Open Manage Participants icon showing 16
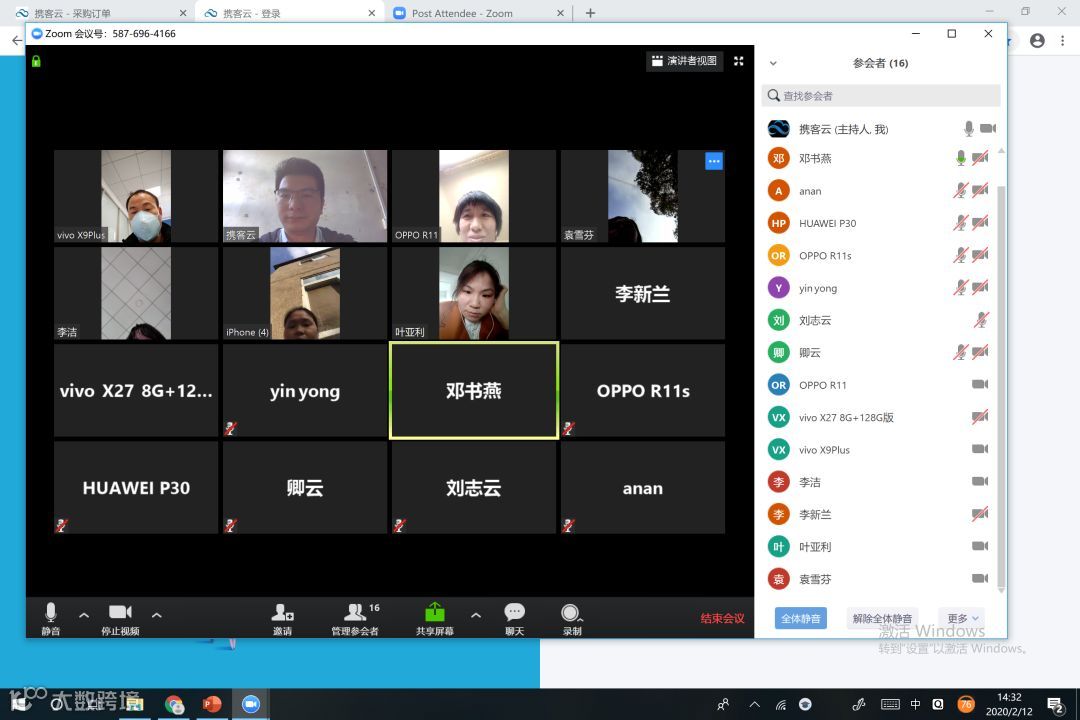This screenshot has width=1080, height=720. pyautogui.click(x=355, y=612)
